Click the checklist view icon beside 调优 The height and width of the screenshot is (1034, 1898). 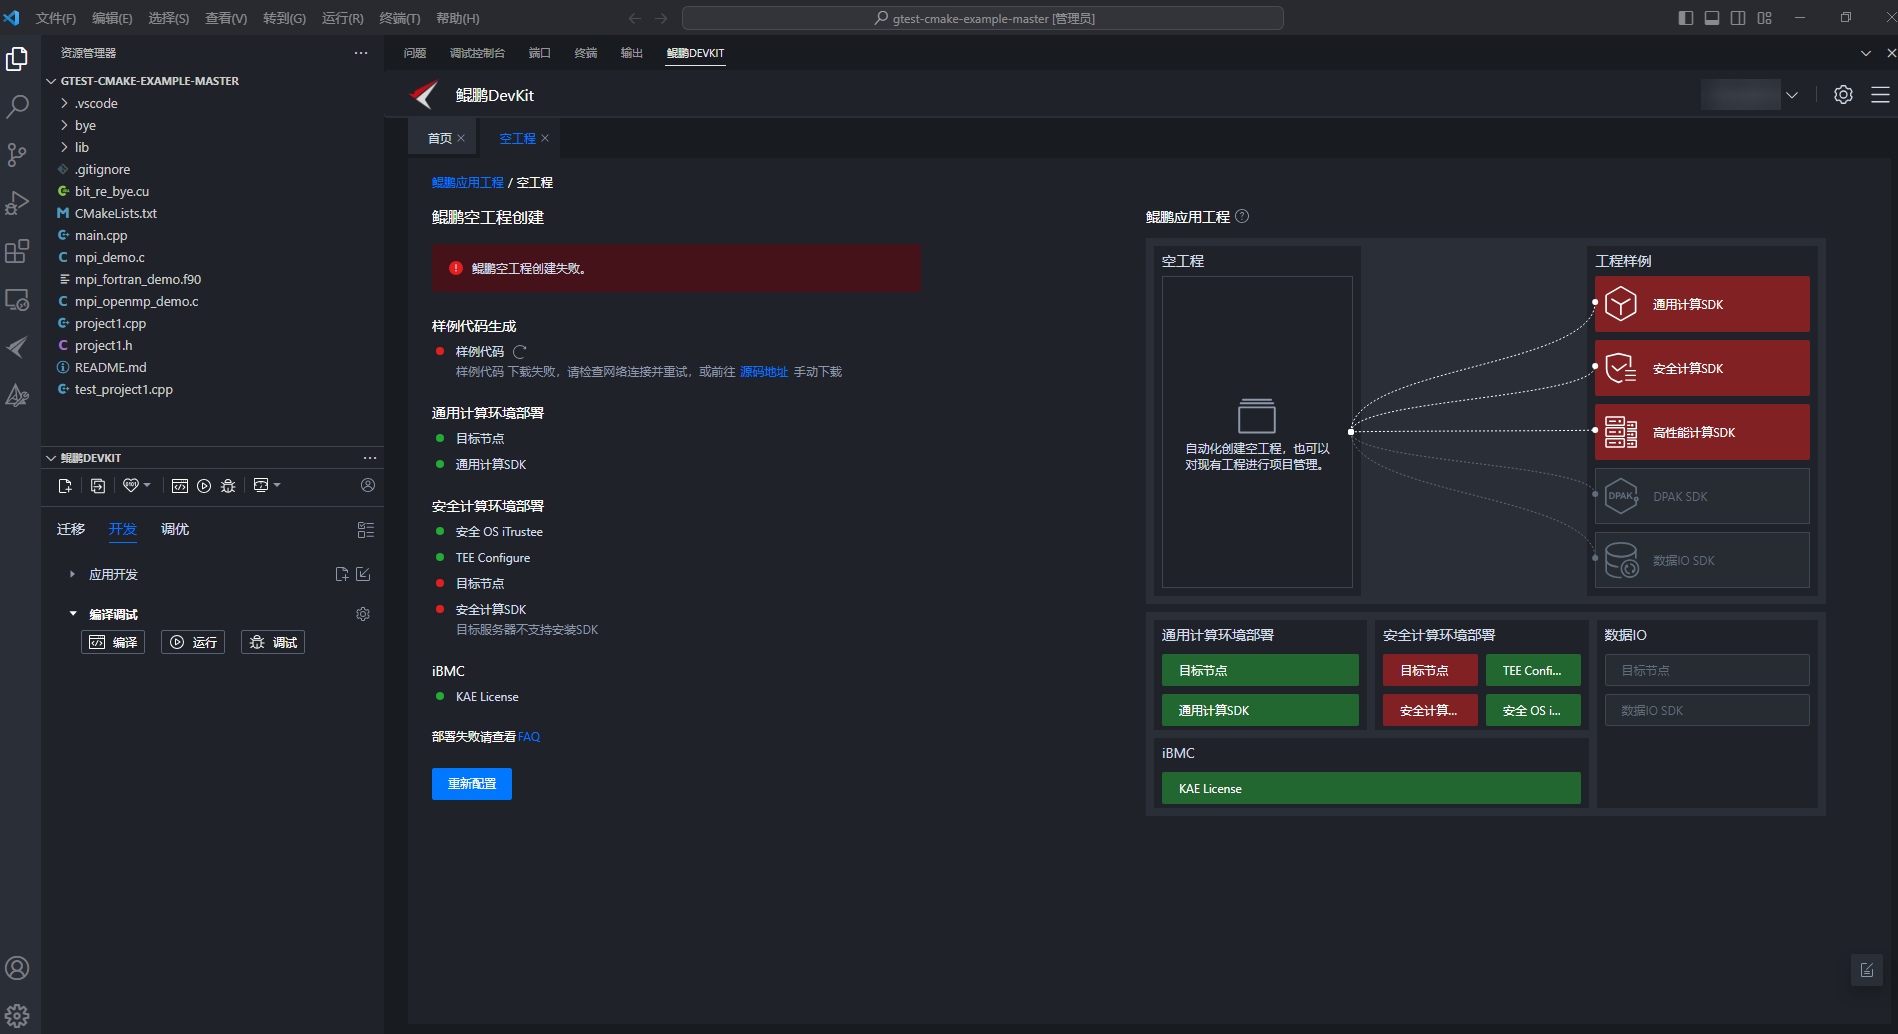click(366, 530)
